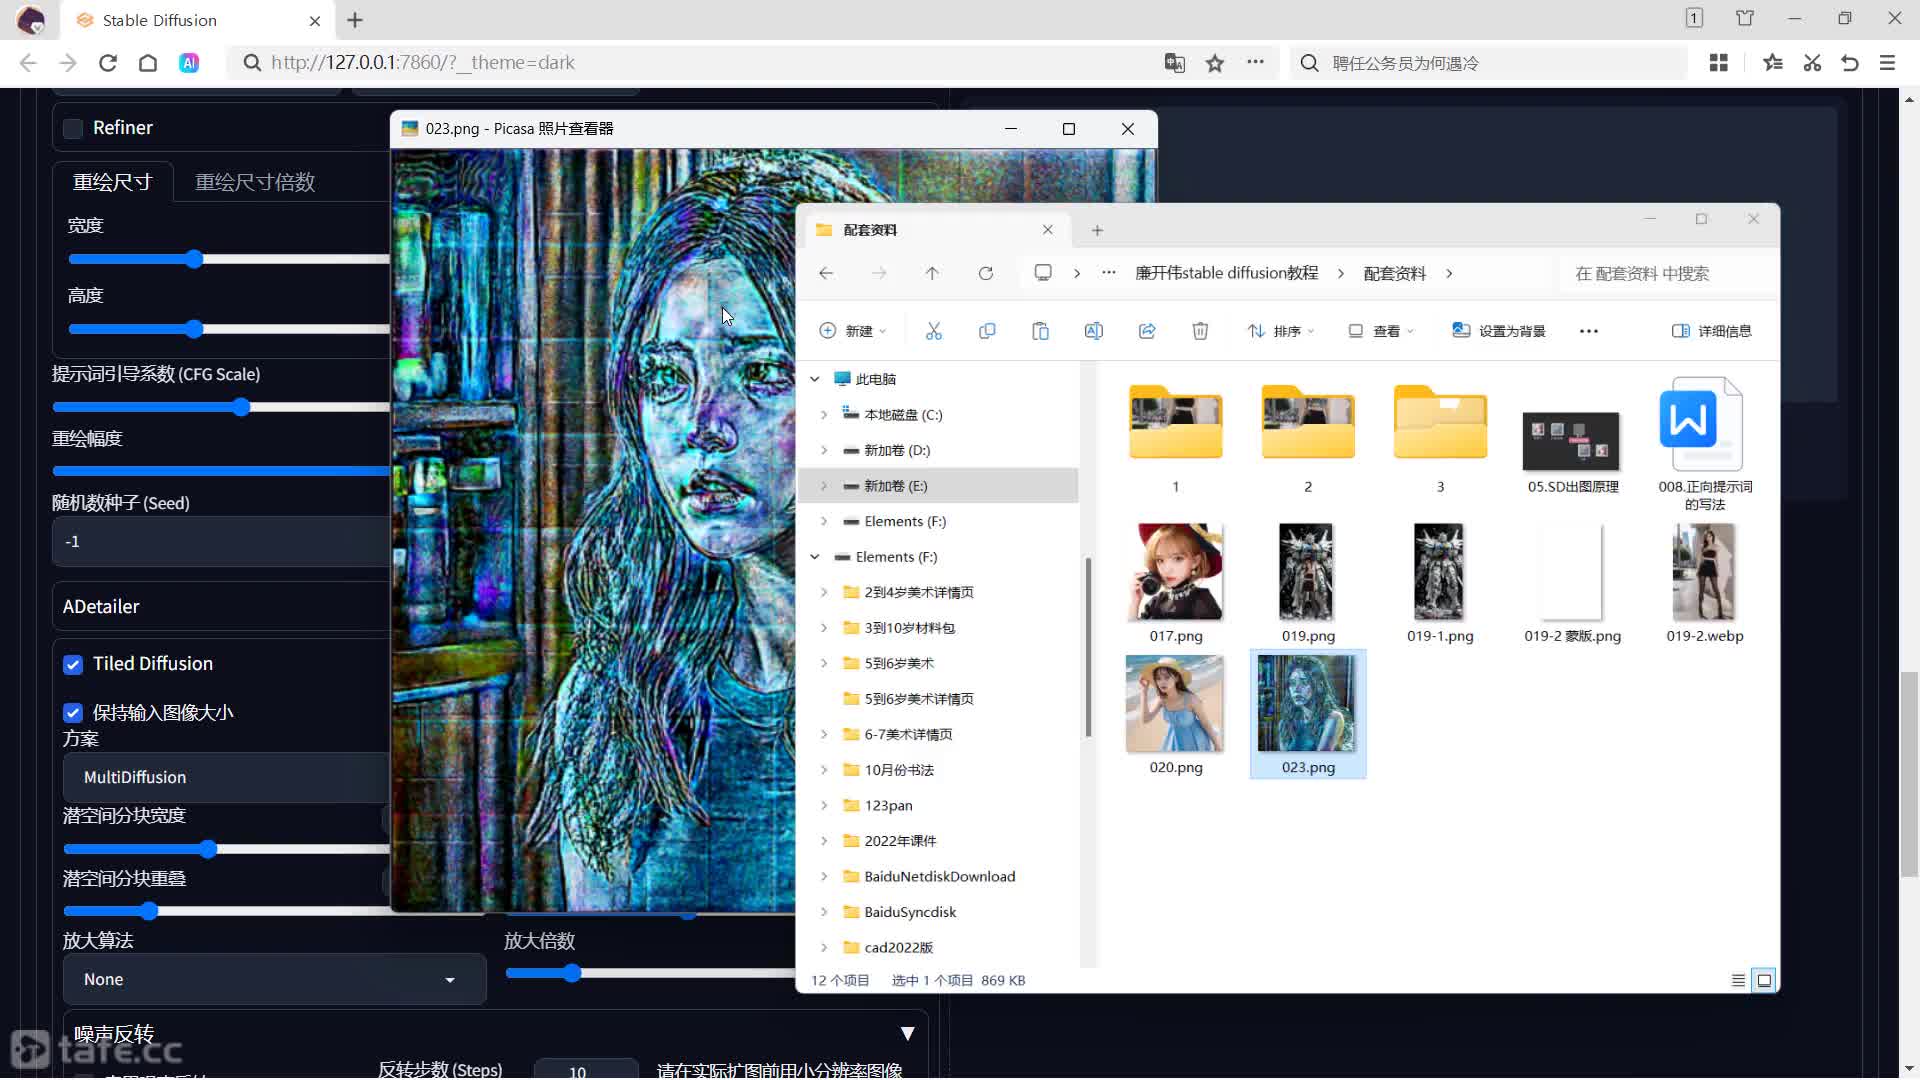Click the ADetailer panel icon
The image size is (1920, 1080).
pos(102,605)
